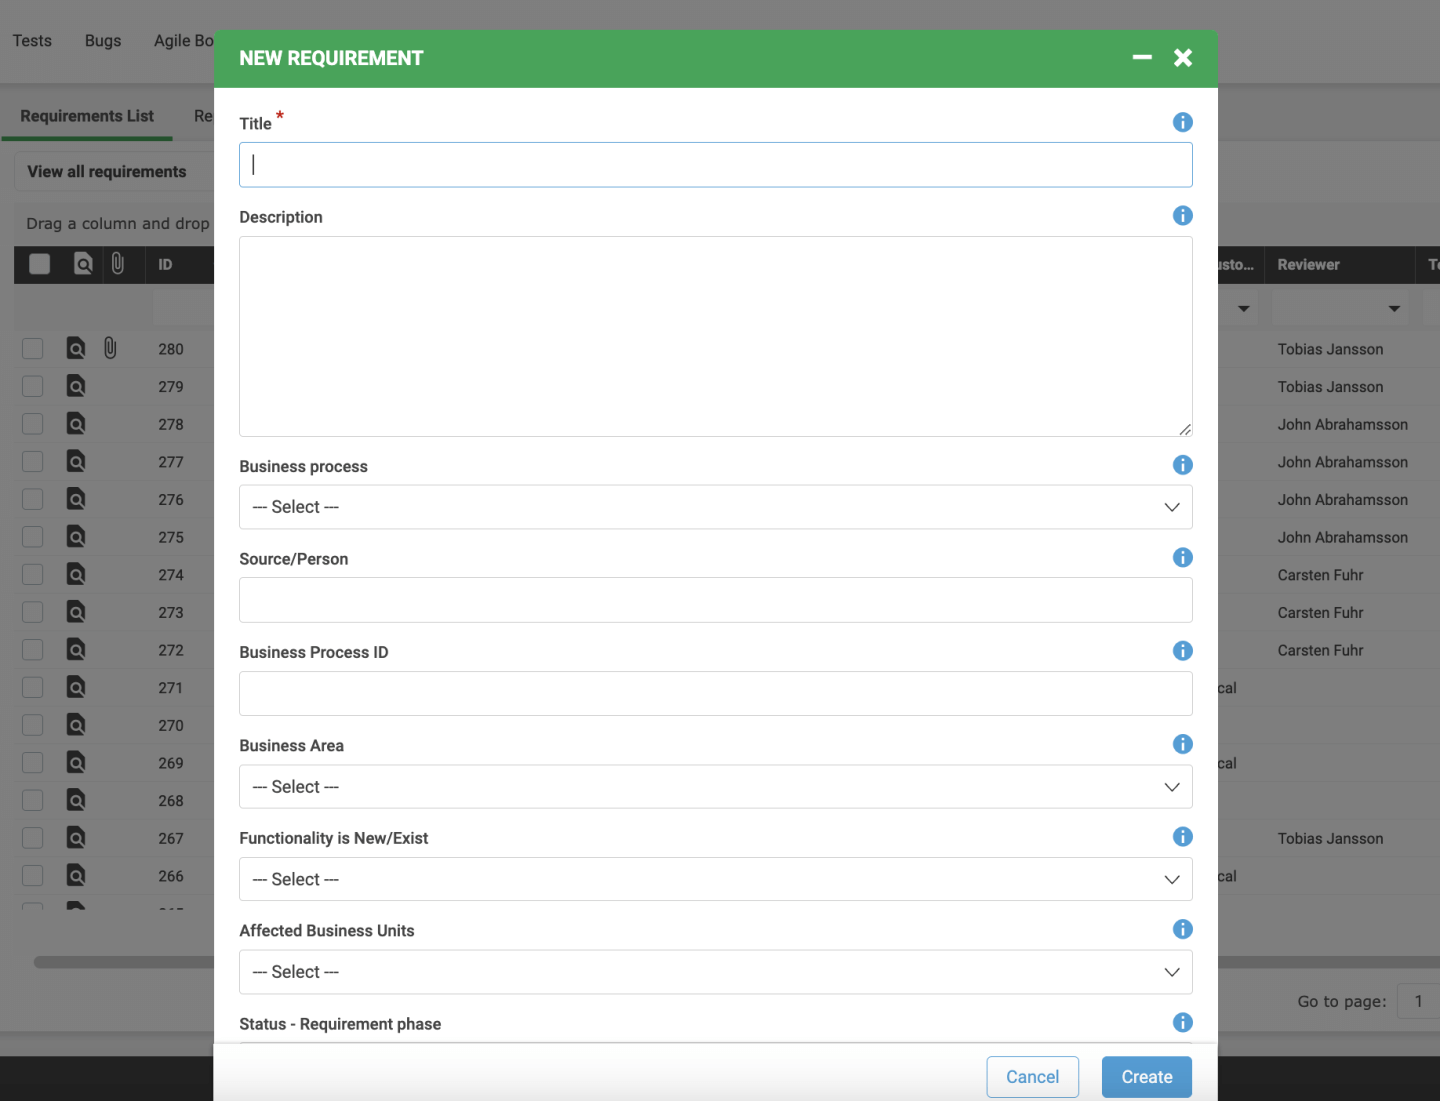Click the Create button
1440x1101 pixels.
click(x=1146, y=1076)
